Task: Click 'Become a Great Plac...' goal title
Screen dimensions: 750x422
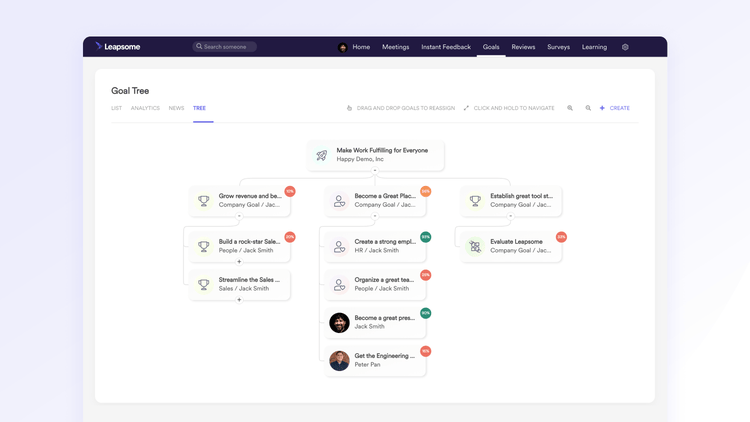Action: pos(385,196)
